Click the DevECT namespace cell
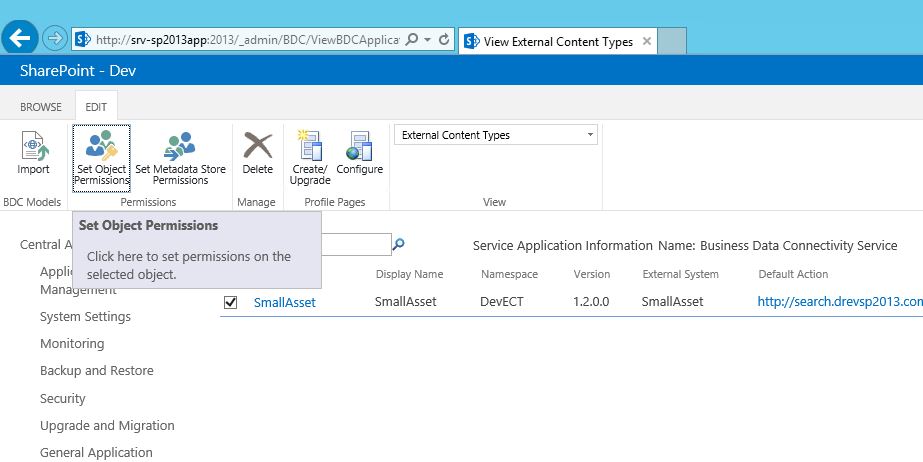This screenshot has height=462, width=923. coord(502,302)
